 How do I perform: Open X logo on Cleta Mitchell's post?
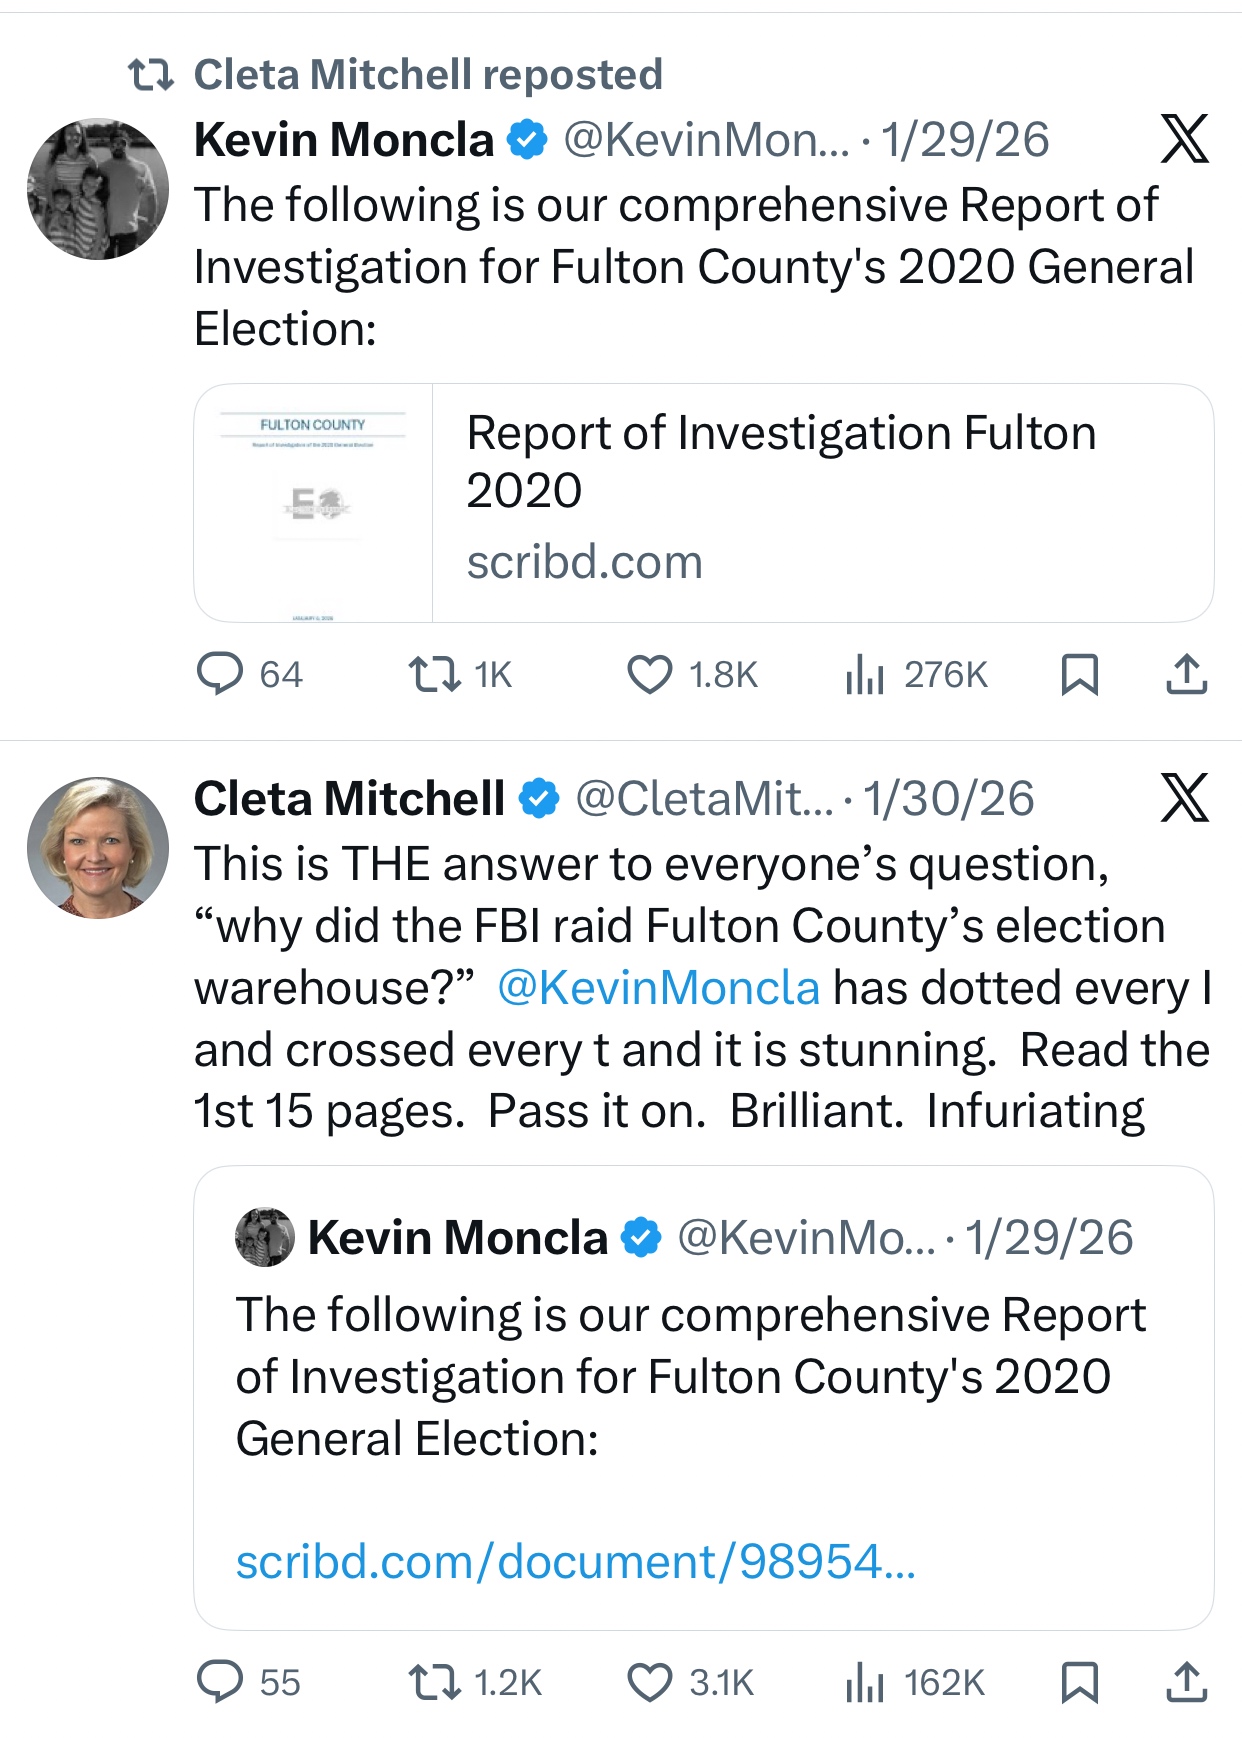tap(1185, 798)
